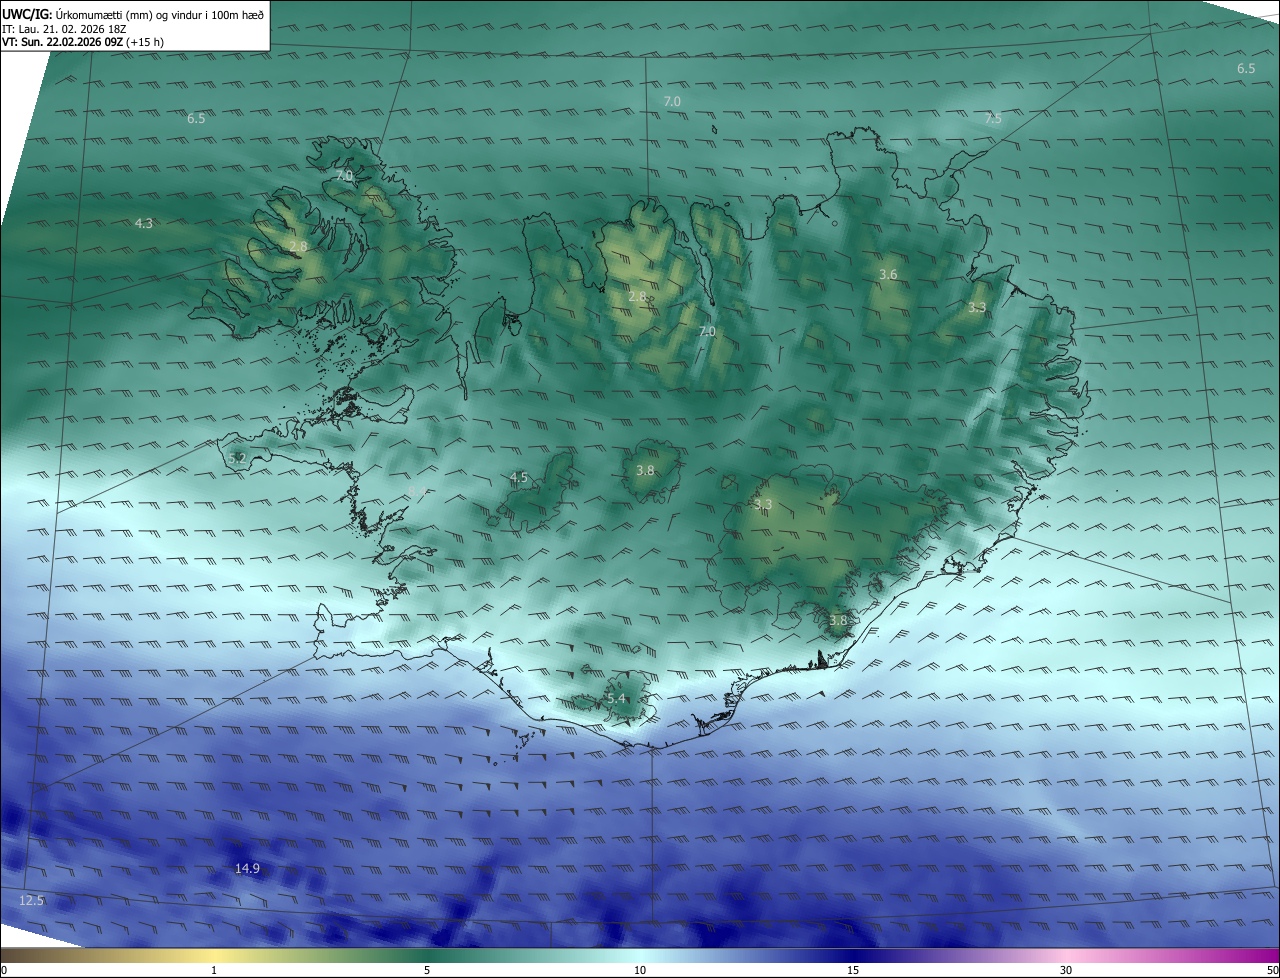
Task: Click the 3.3 value in the eastern highlands
Action: click(977, 307)
